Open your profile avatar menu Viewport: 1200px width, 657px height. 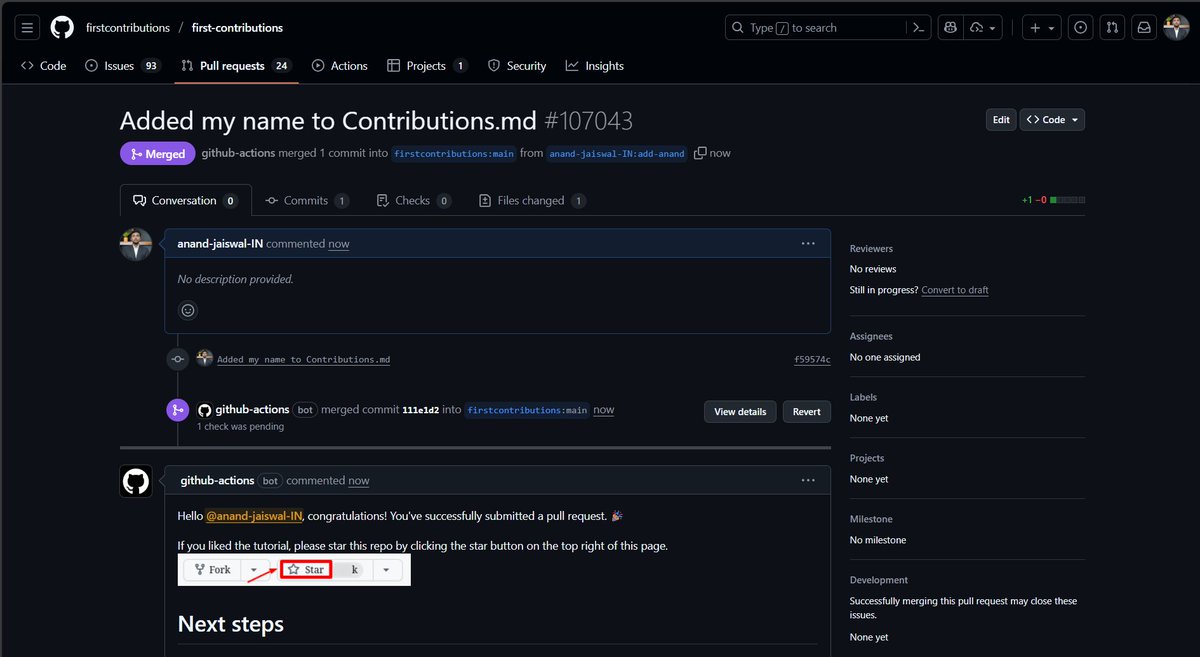point(1176,27)
